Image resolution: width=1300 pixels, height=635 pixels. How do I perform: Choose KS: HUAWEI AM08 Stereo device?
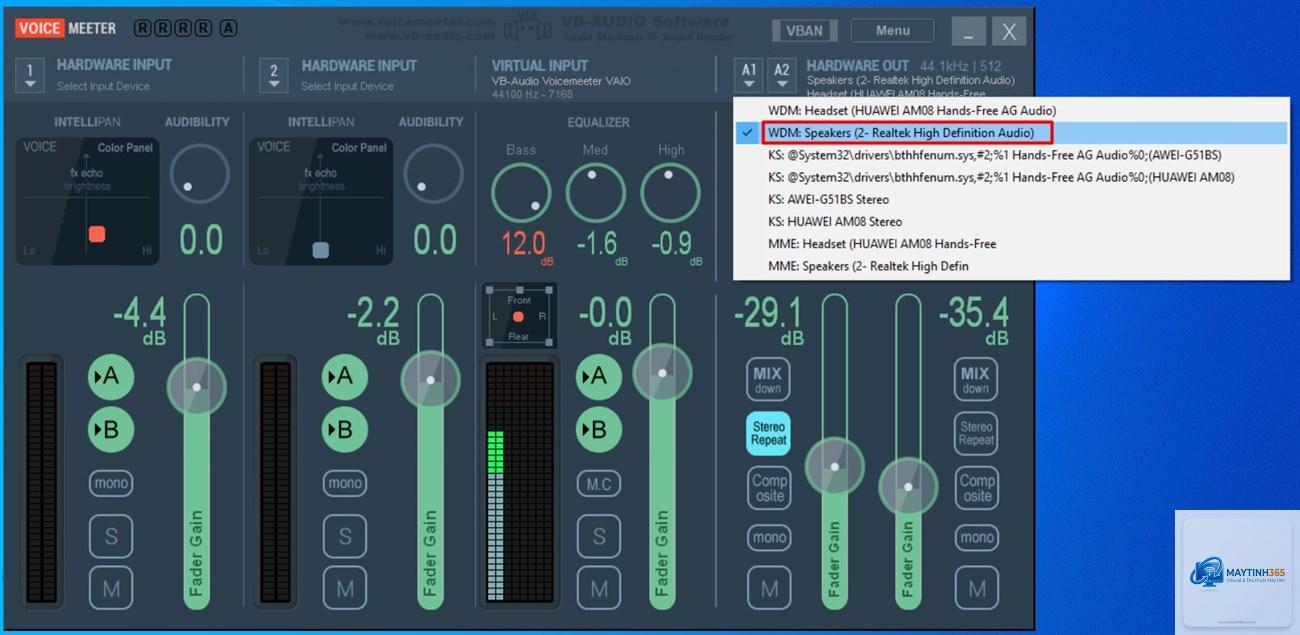pyautogui.click(x=1012, y=221)
